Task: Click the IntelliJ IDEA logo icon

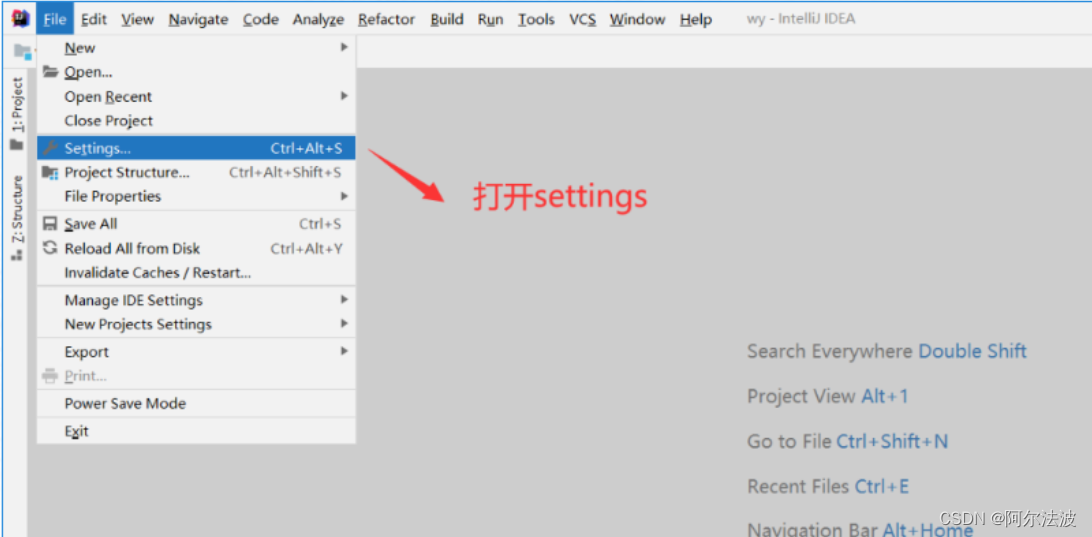Action: (20, 19)
